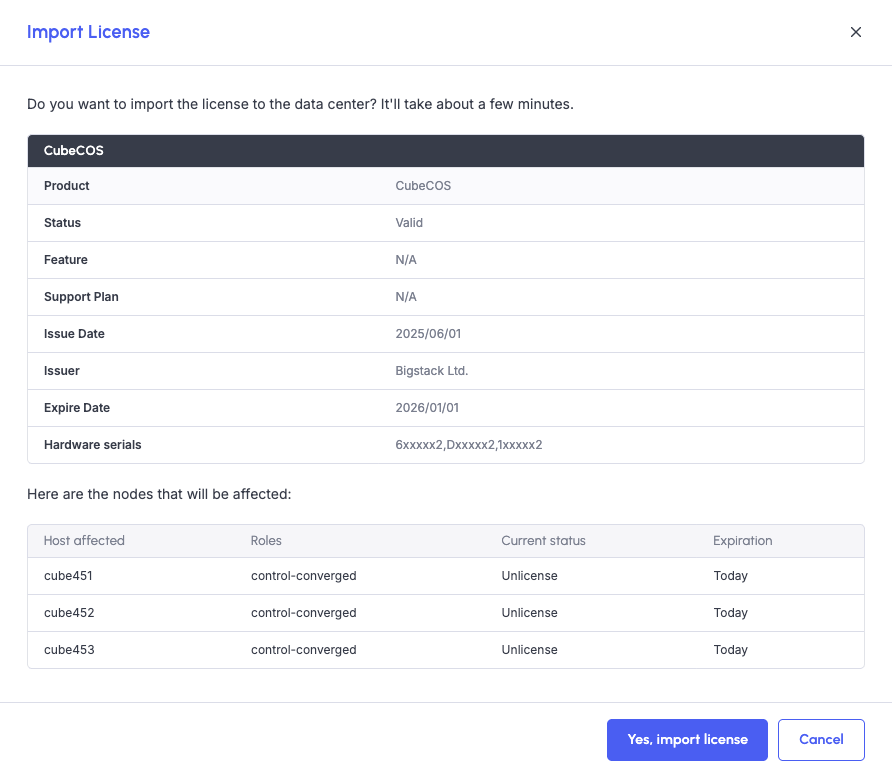Viewport: 892px width, 776px height.
Task: Click control-converged role for cube453
Action: [x=304, y=650]
